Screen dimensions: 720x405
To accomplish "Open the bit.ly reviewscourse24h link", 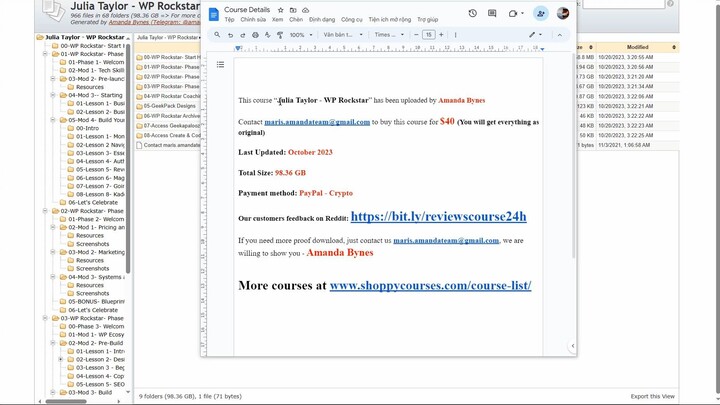I will tap(438, 217).
